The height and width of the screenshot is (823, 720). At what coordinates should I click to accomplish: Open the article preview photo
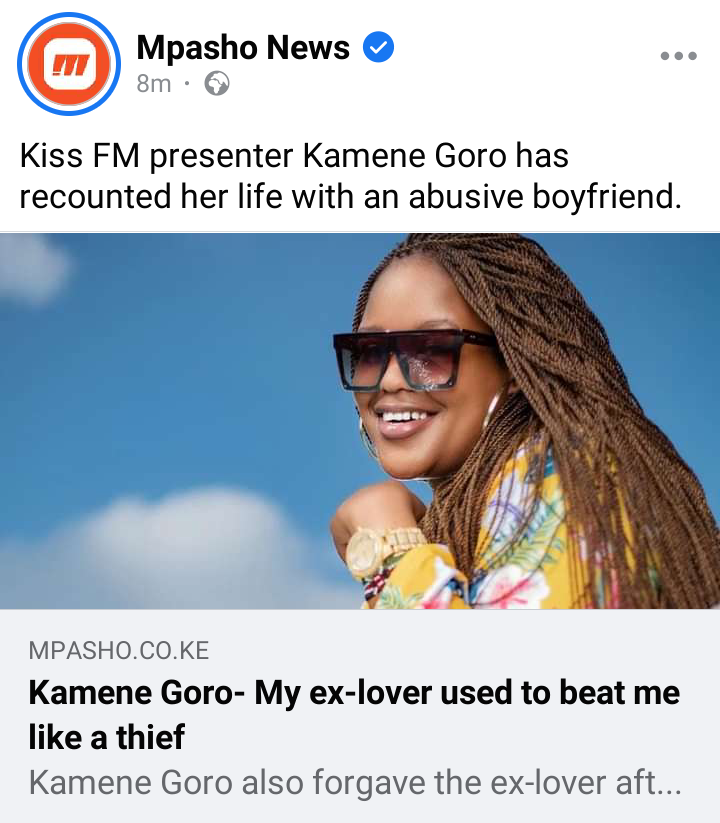coord(360,420)
